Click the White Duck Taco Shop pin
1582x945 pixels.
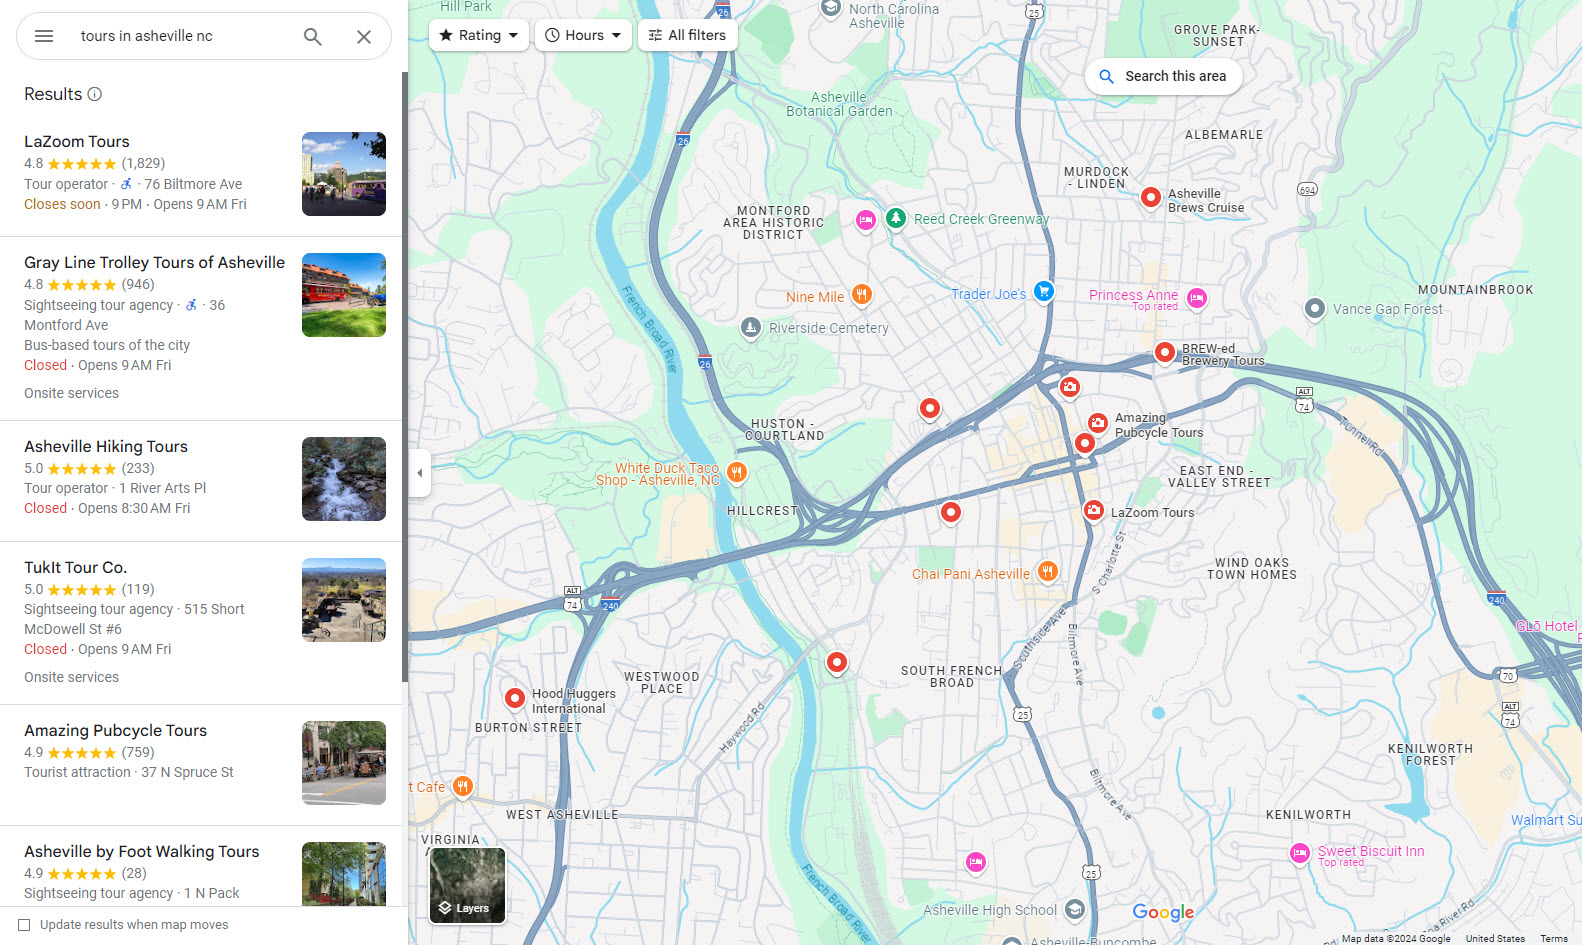[x=737, y=472]
